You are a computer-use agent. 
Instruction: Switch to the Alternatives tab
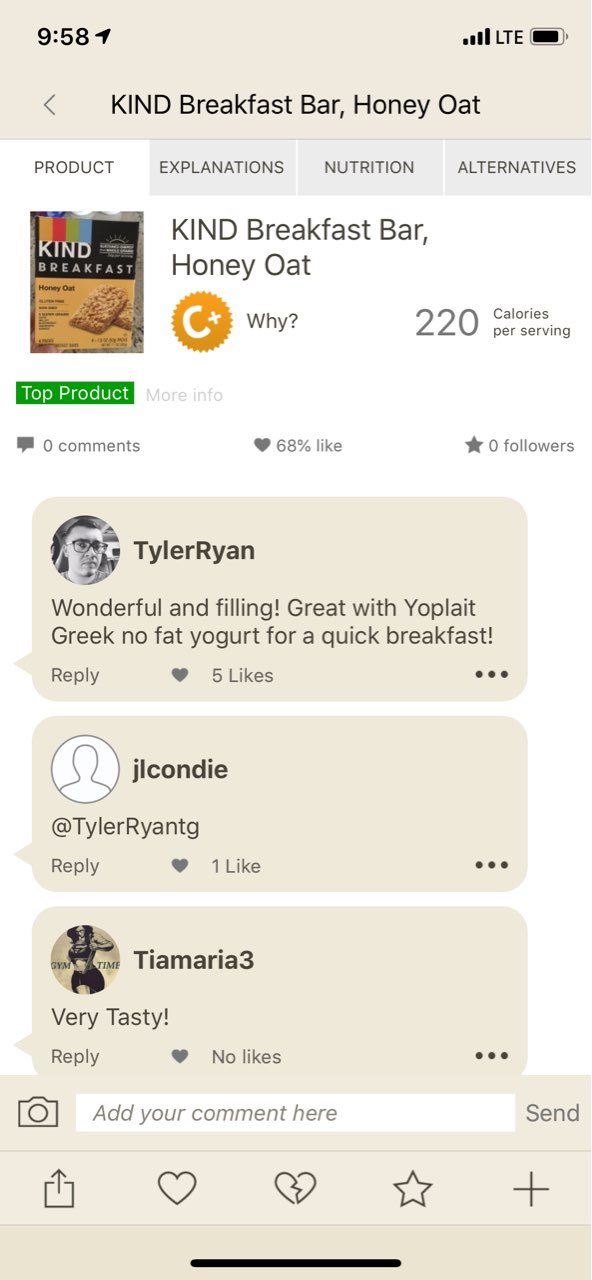pos(517,168)
